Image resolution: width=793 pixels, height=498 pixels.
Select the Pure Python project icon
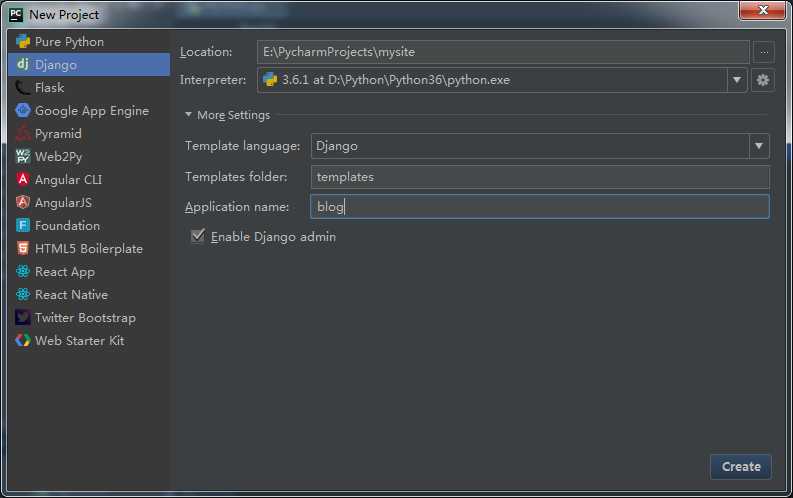[23, 41]
